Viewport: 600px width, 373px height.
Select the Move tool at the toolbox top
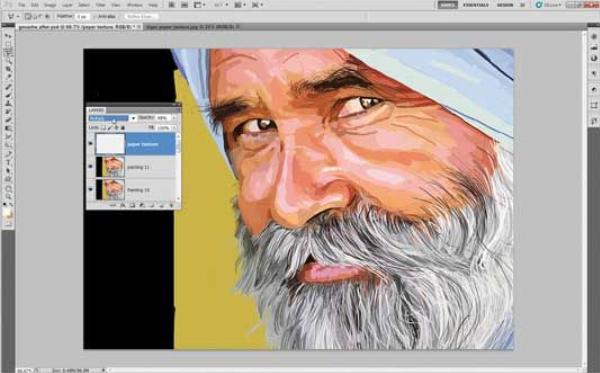[x=8, y=36]
